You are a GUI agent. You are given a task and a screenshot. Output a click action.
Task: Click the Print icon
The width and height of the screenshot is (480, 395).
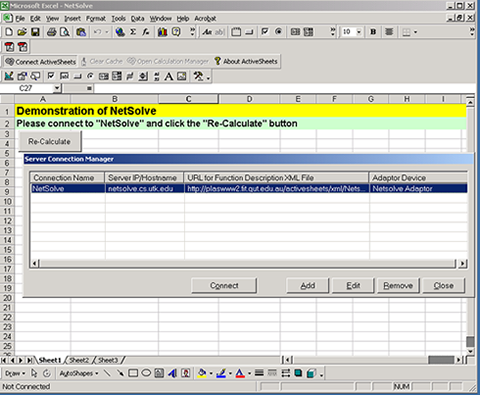[51, 32]
